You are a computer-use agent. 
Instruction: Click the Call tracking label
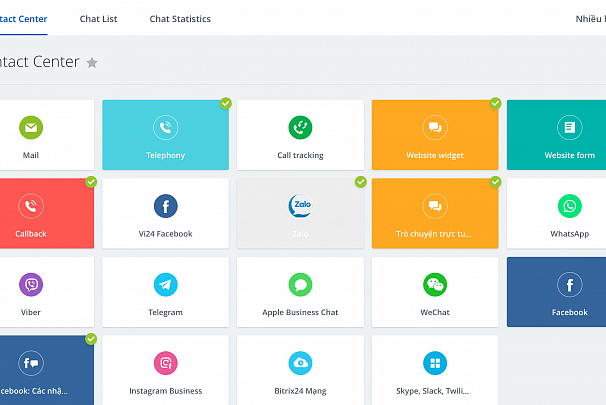[x=300, y=155]
